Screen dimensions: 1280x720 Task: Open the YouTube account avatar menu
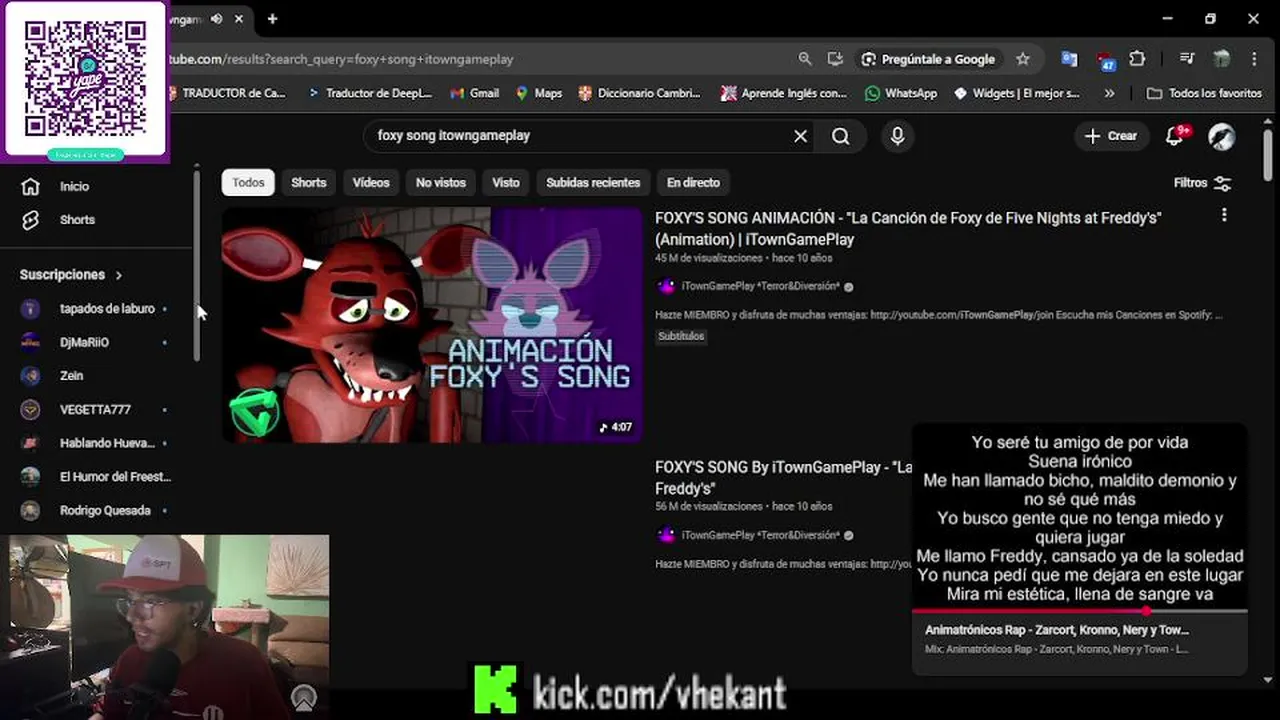(1221, 136)
